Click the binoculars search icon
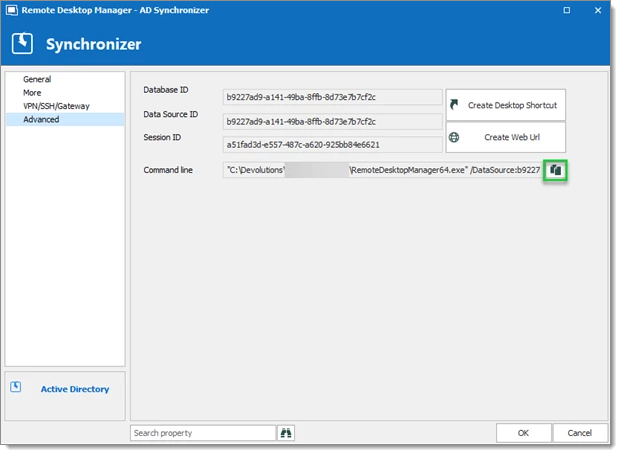Image resolution: width=621 pixels, height=455 pixels. pyautogui.click(x=286, y=433)
